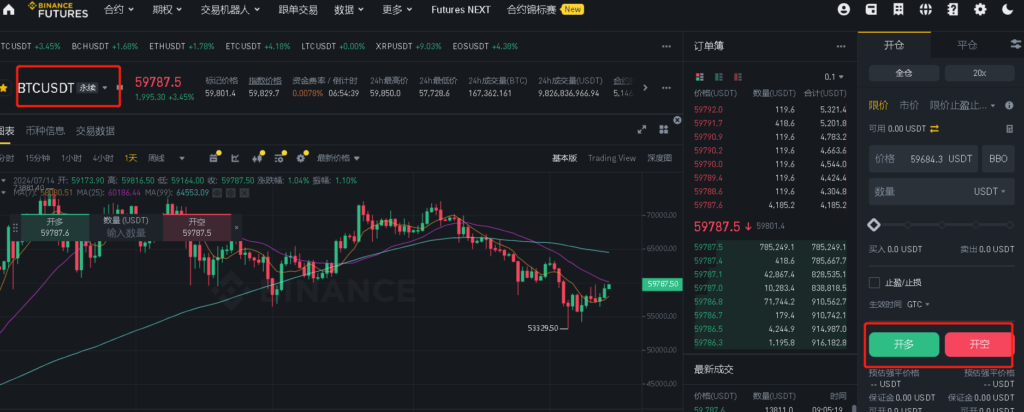1024x412 pixels.
Task: Open 生效时间 GTC dropdown
Action: click(918, 304)
